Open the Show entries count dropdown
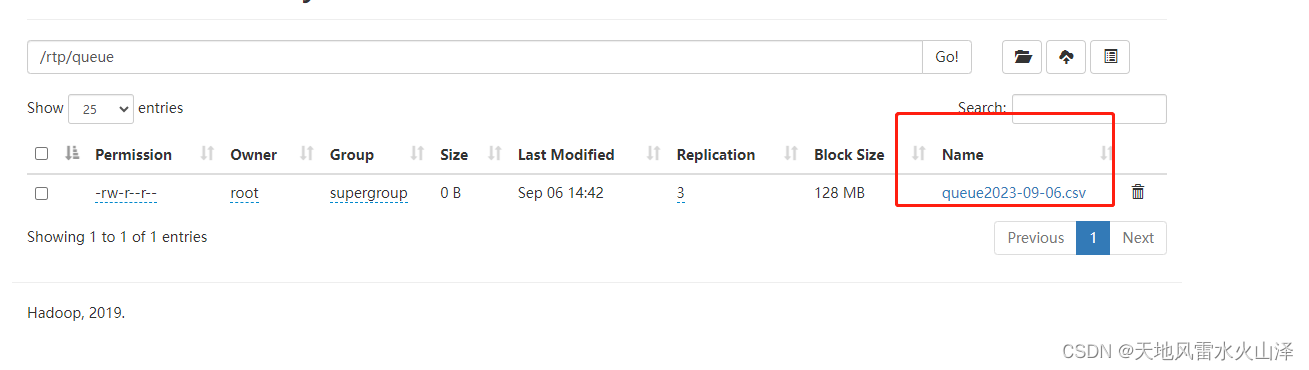Viewport: 1309px width, 370px height. tap(100, 109)
